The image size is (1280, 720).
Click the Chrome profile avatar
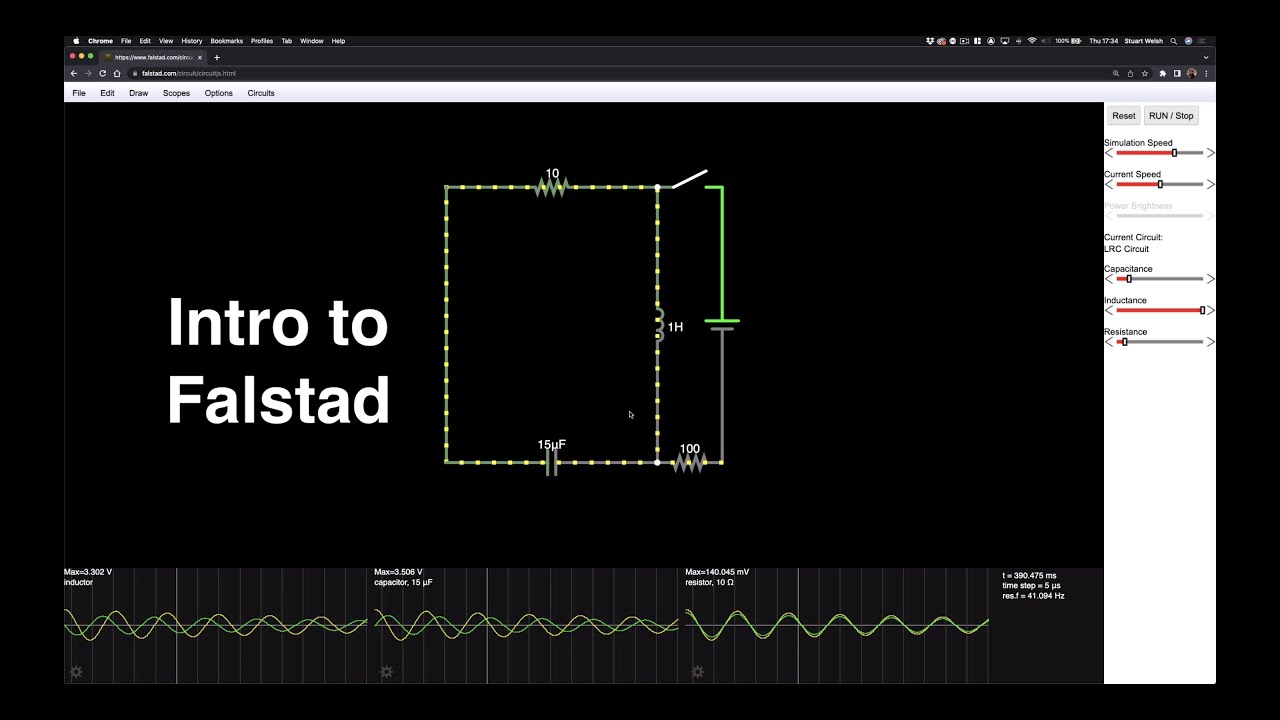click(1192, 73)
